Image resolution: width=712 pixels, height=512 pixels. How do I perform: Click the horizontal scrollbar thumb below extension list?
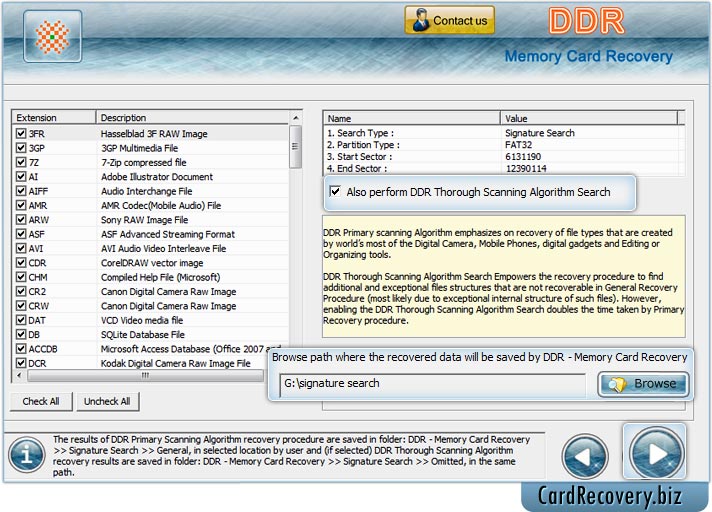(145, 375)
